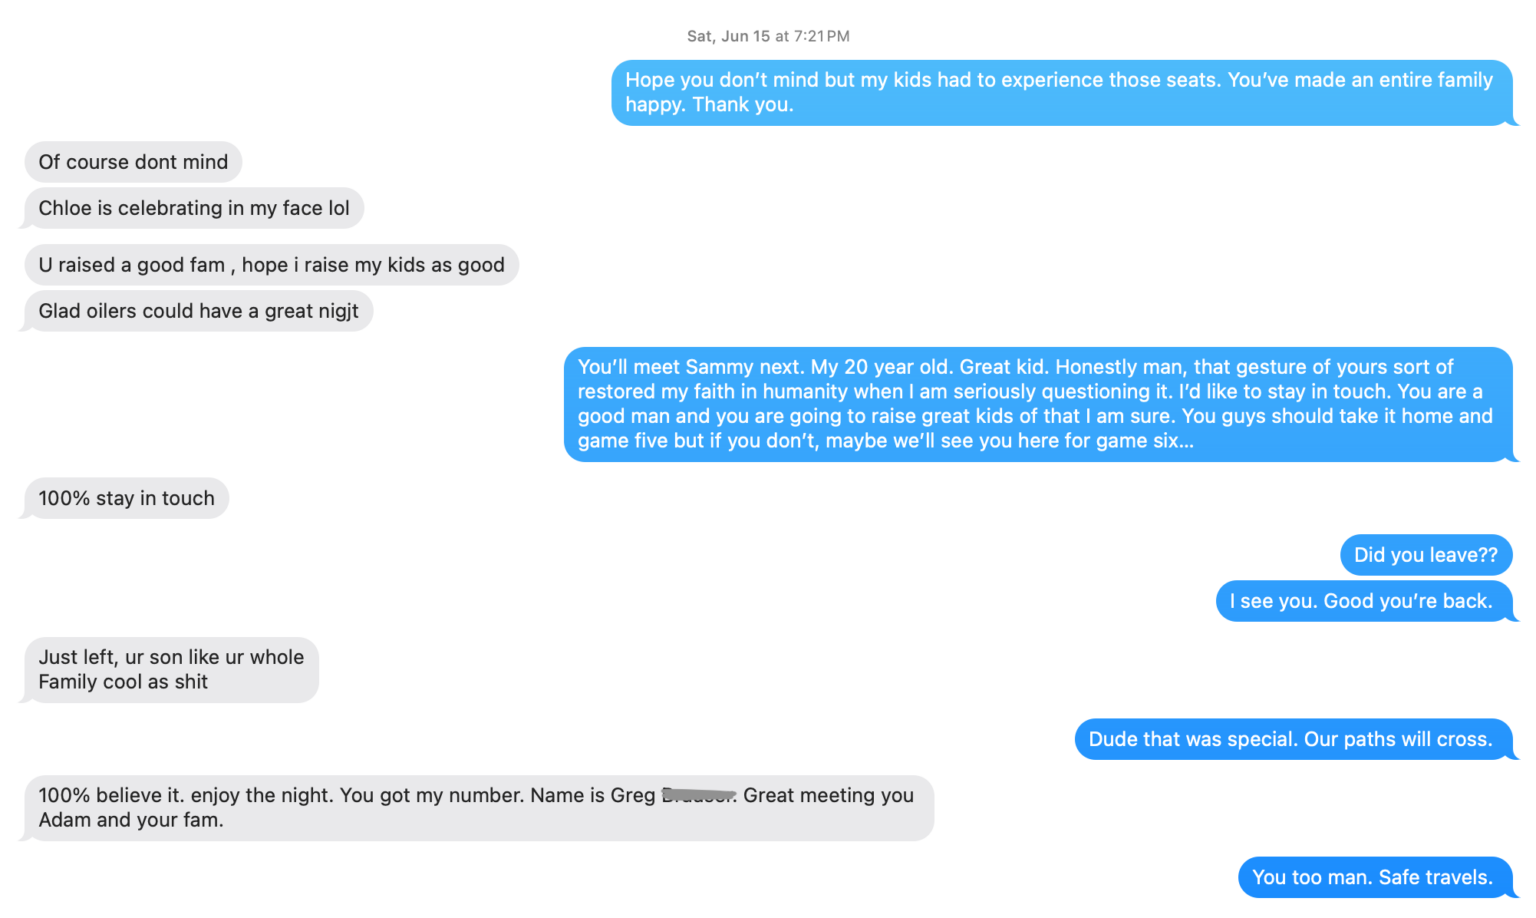Click the scribbled-out surname after Greg
This screenshot has width=1536, height=918.
coord(698,796)
